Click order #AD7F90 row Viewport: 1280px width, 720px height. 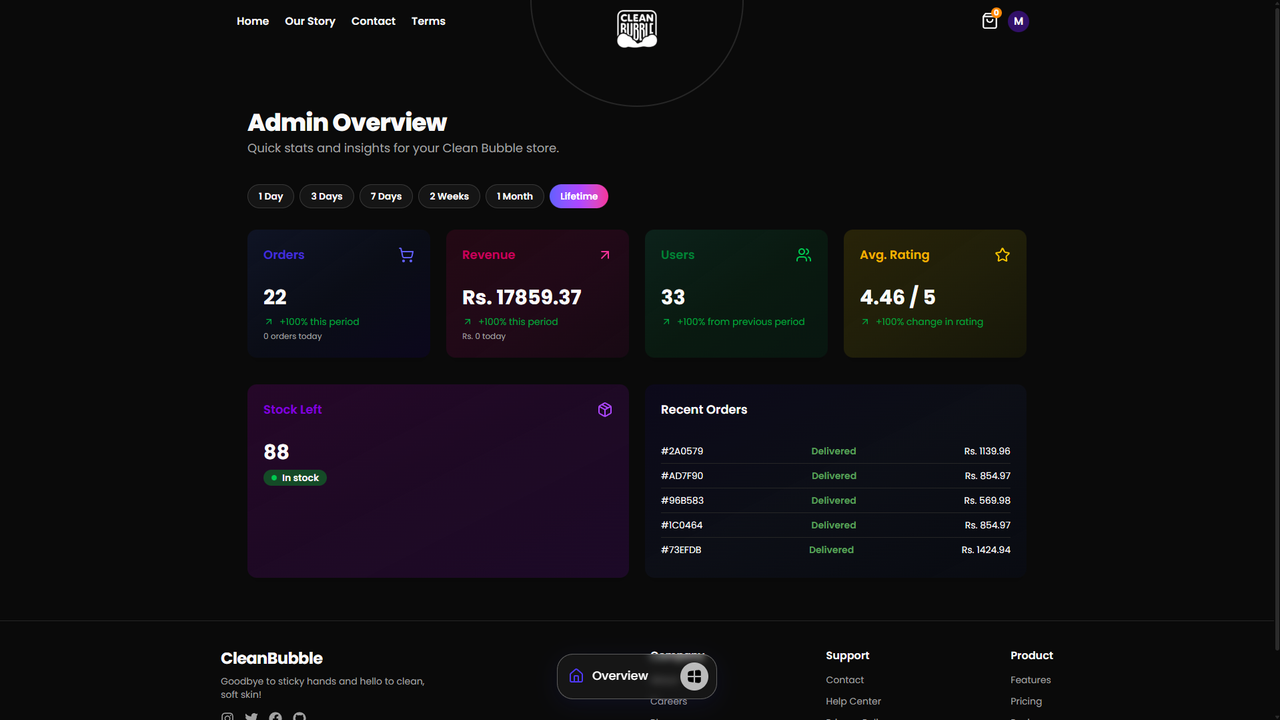coord(836,476)
